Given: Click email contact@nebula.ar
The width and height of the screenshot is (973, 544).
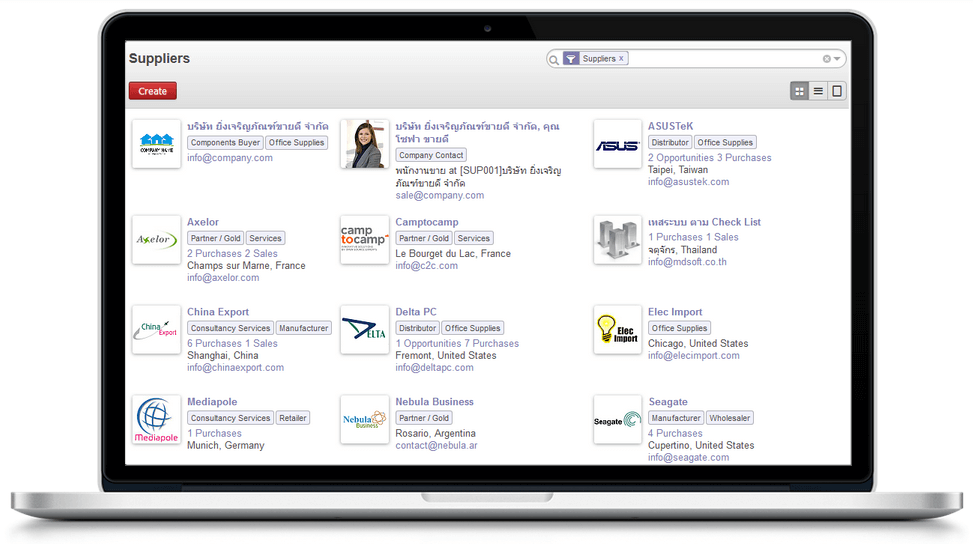Looking at the screenshot, I should tap(436, 445).
